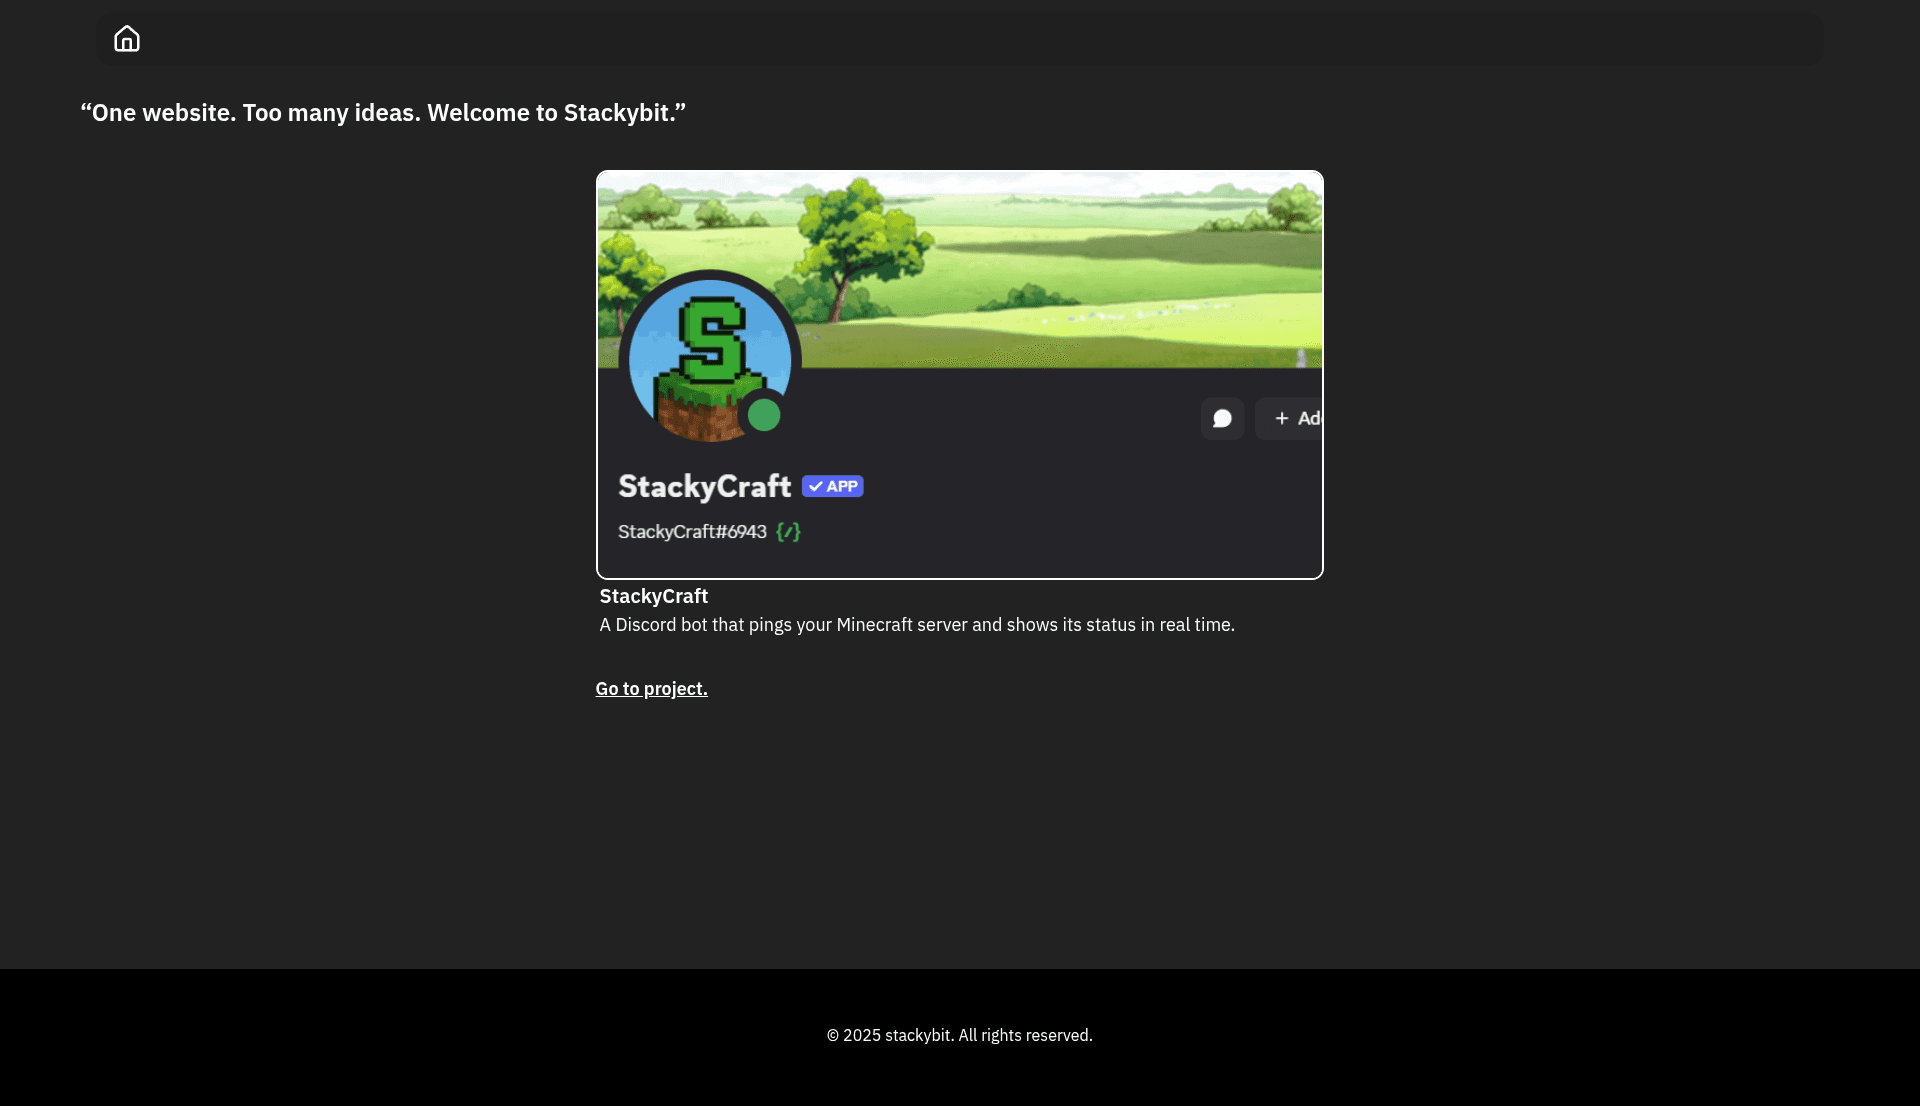The image size is (1920, 1106).
Task: Toggle the chat bubble action on the profile card
Action: tap(1222, 418)
